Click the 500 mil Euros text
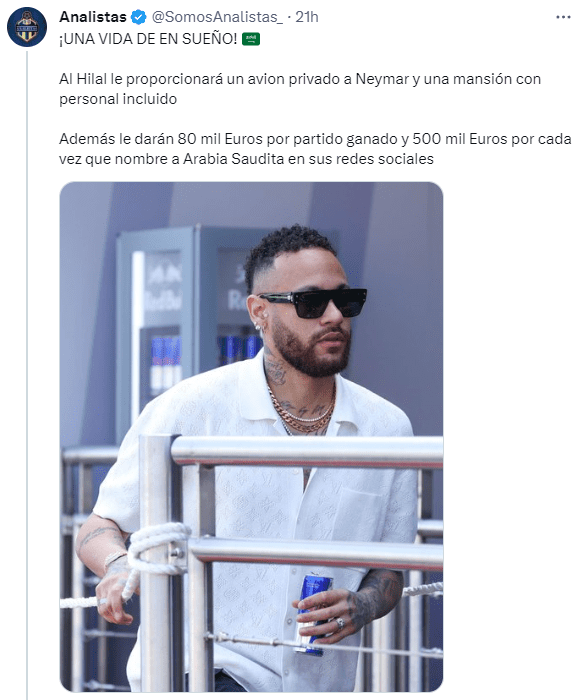This screenshot has height=700, width=582. click(460, 139)
